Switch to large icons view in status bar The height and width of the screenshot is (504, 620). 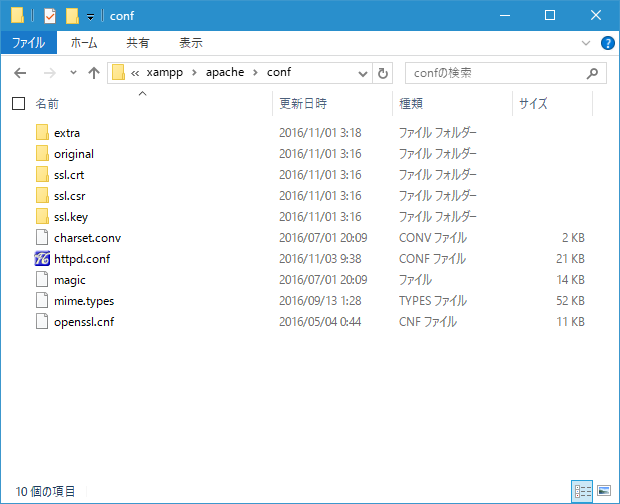click(x=604, y=491)
